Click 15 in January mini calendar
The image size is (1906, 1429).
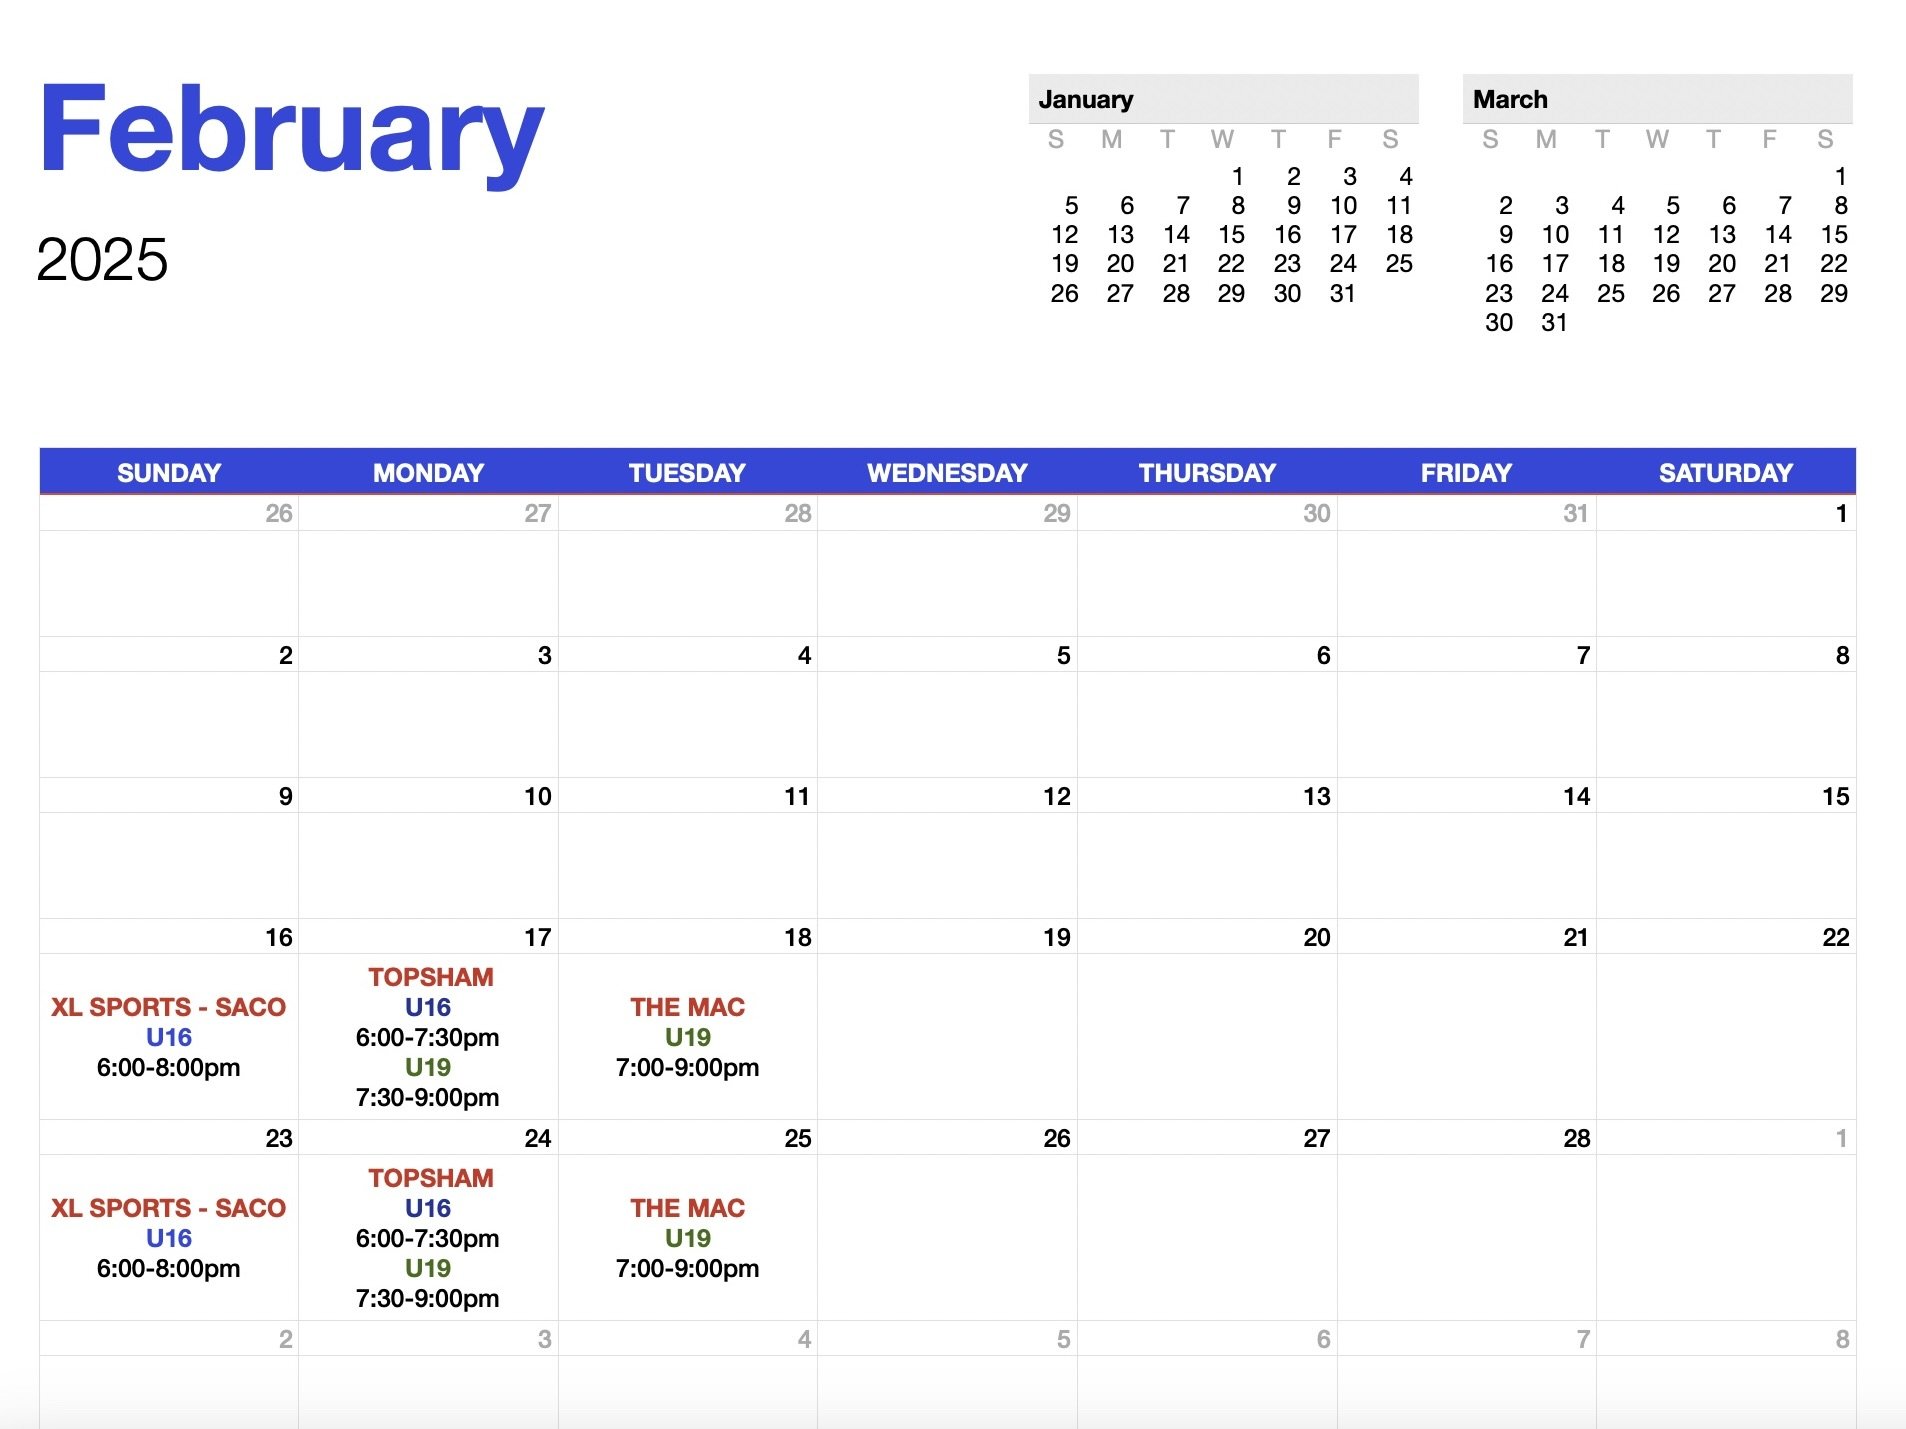(x=1231, y=235)
